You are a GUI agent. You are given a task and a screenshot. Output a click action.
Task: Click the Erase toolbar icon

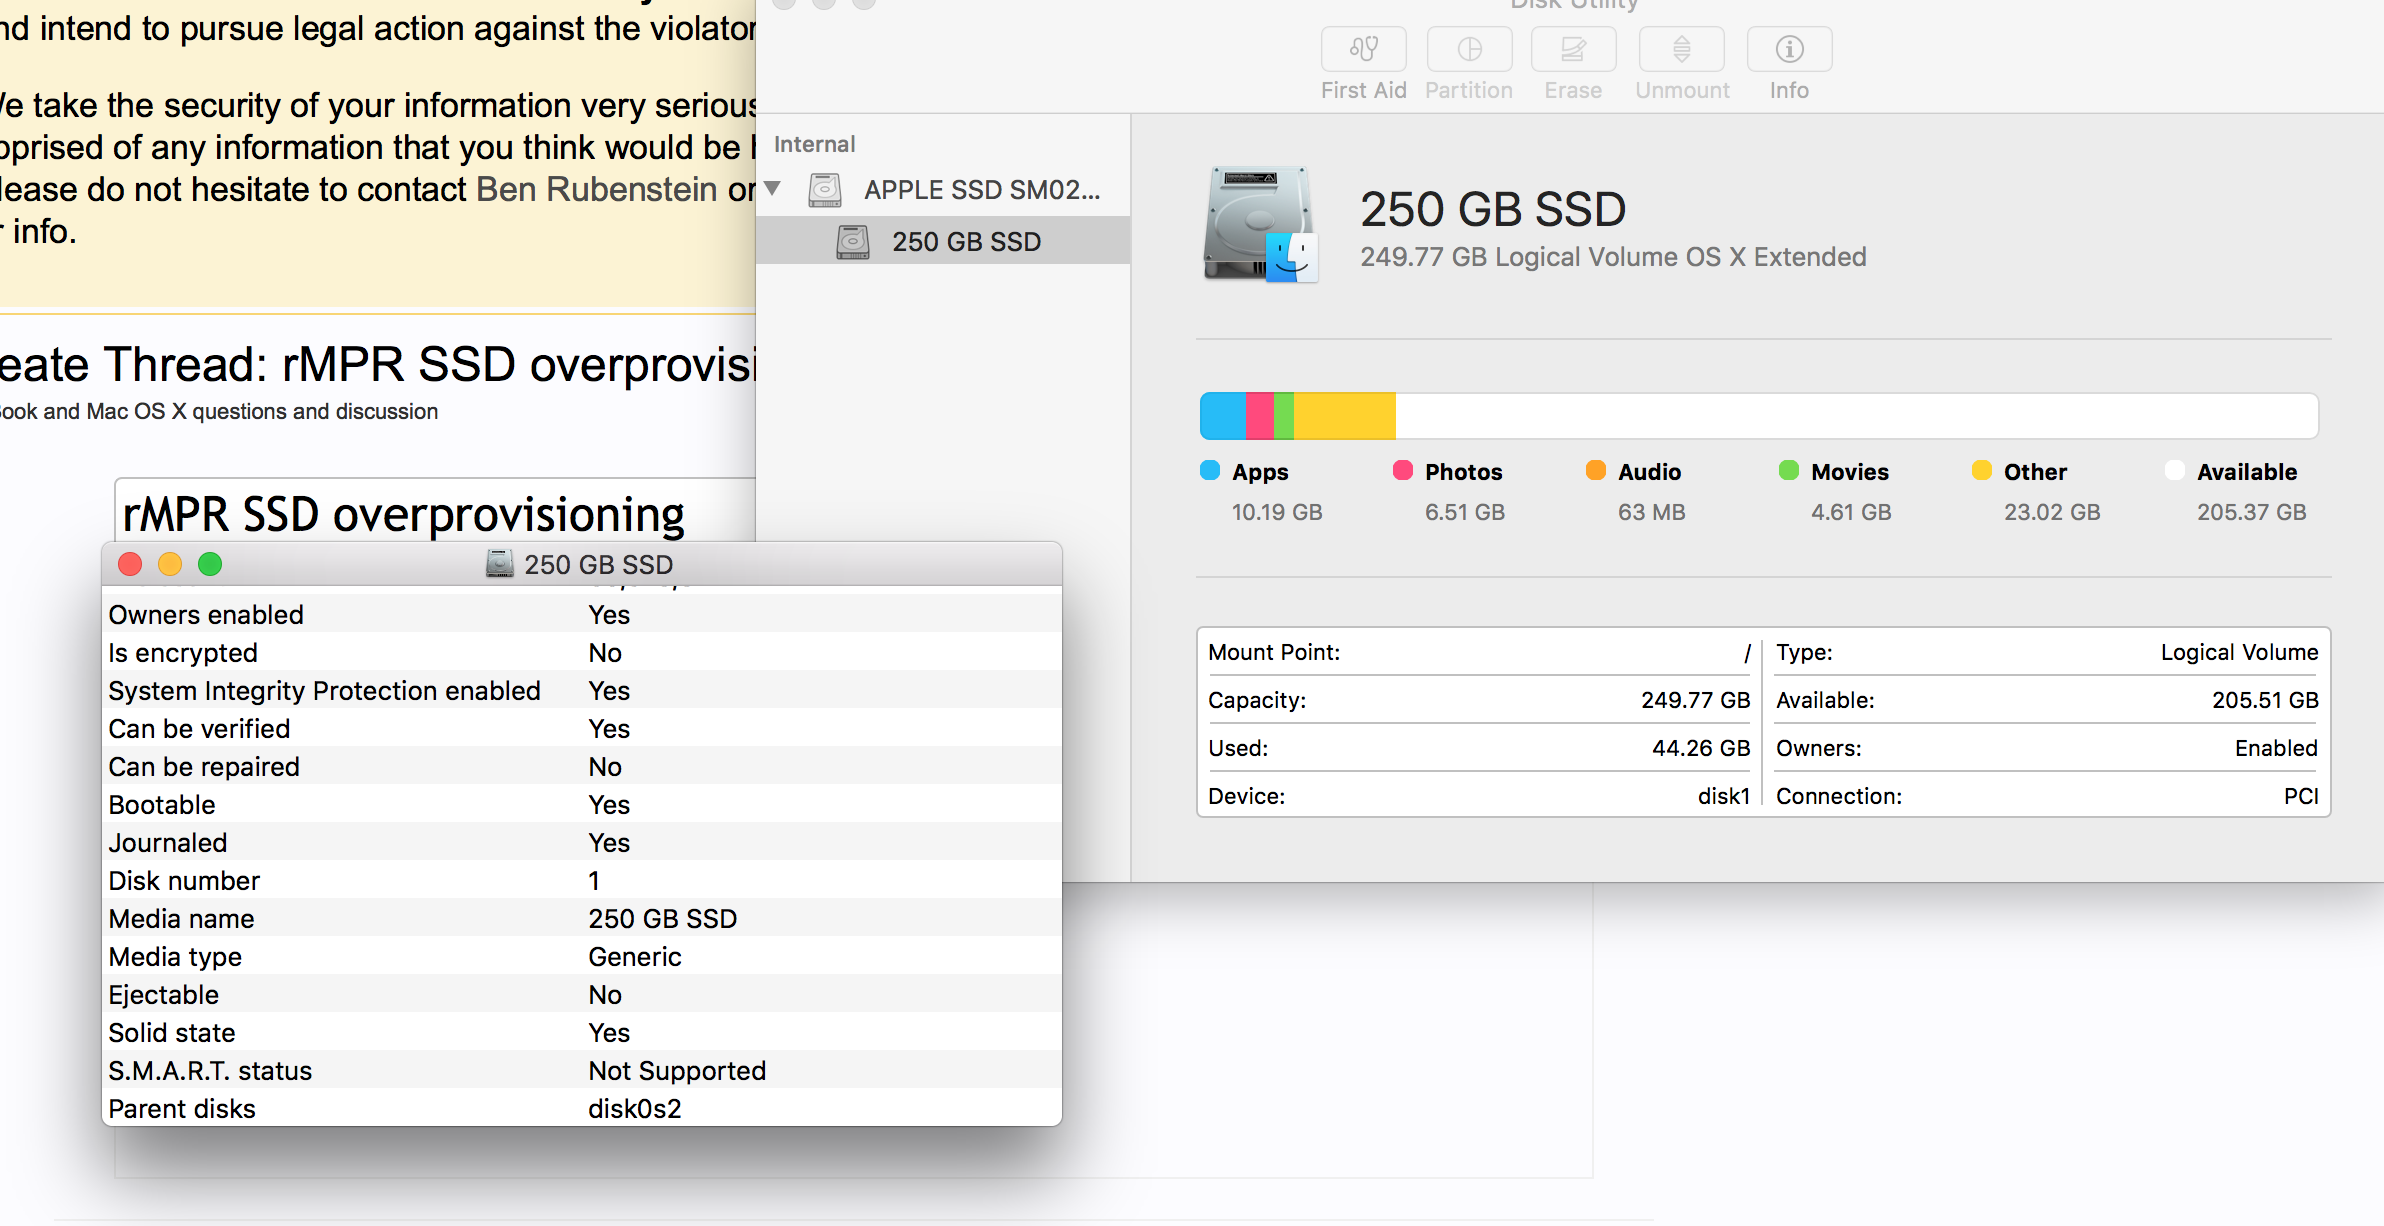point(1573,49)
